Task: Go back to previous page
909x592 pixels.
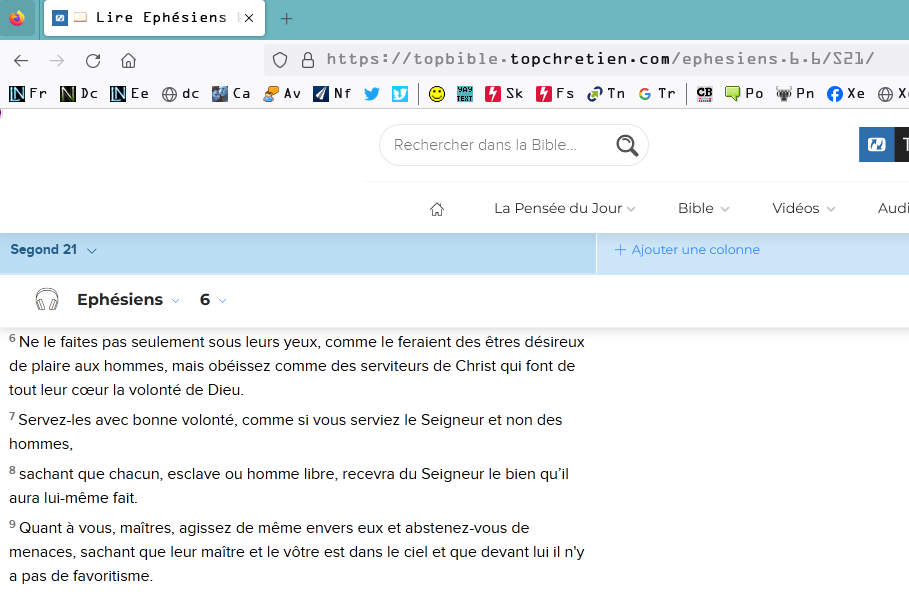Action: 21,60
